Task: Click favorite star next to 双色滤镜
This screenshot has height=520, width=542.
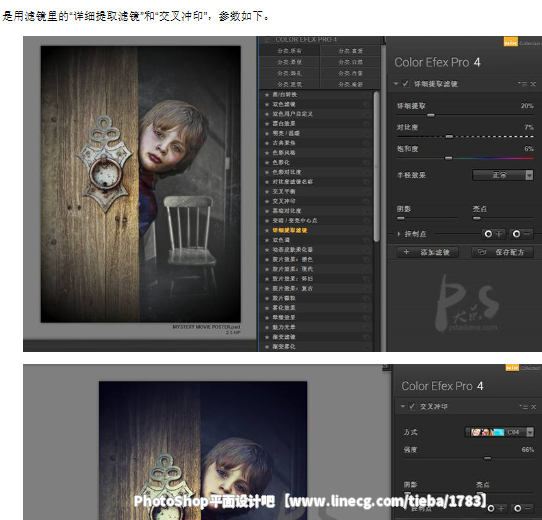Action: click(x=267, y=104)
